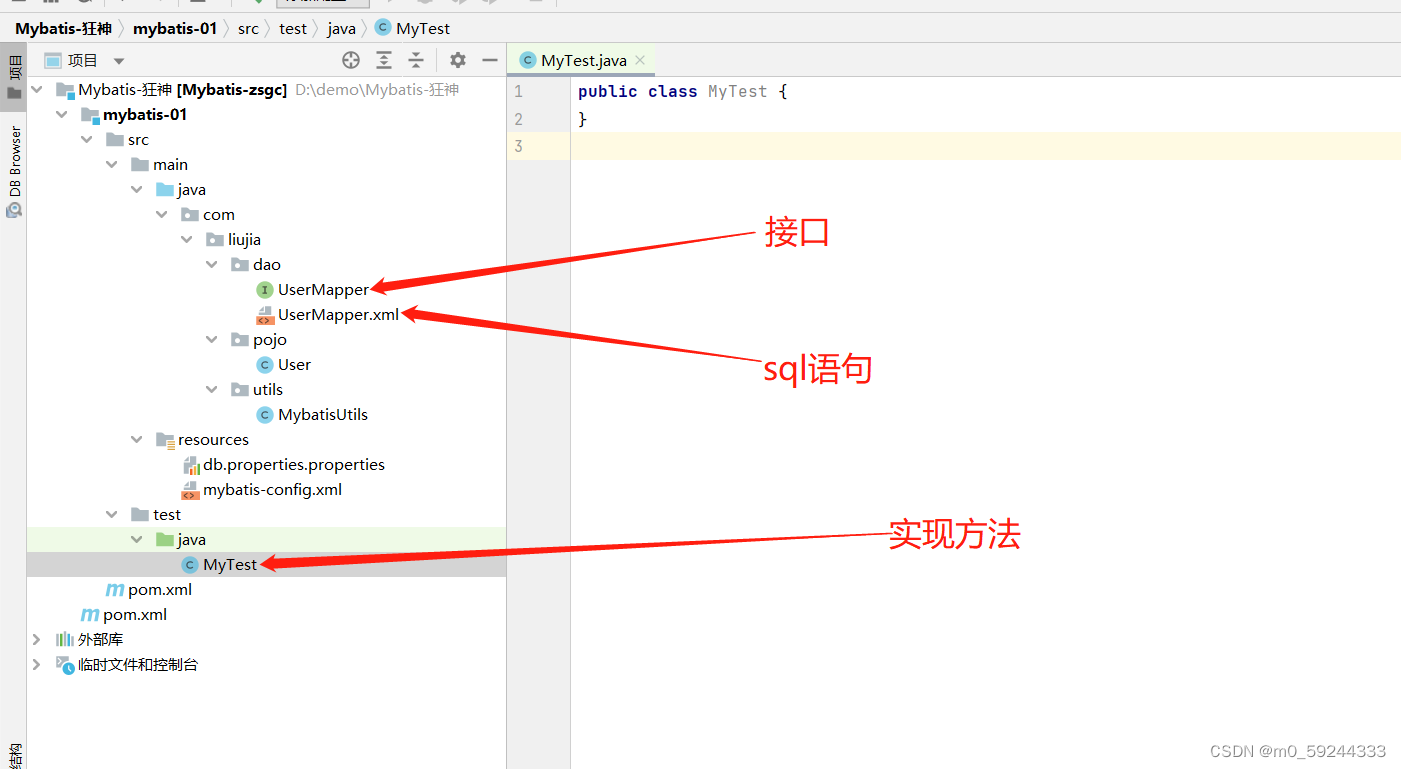Collapse the utils package node
Screen dimensions: 1401x769
point(212,389)
